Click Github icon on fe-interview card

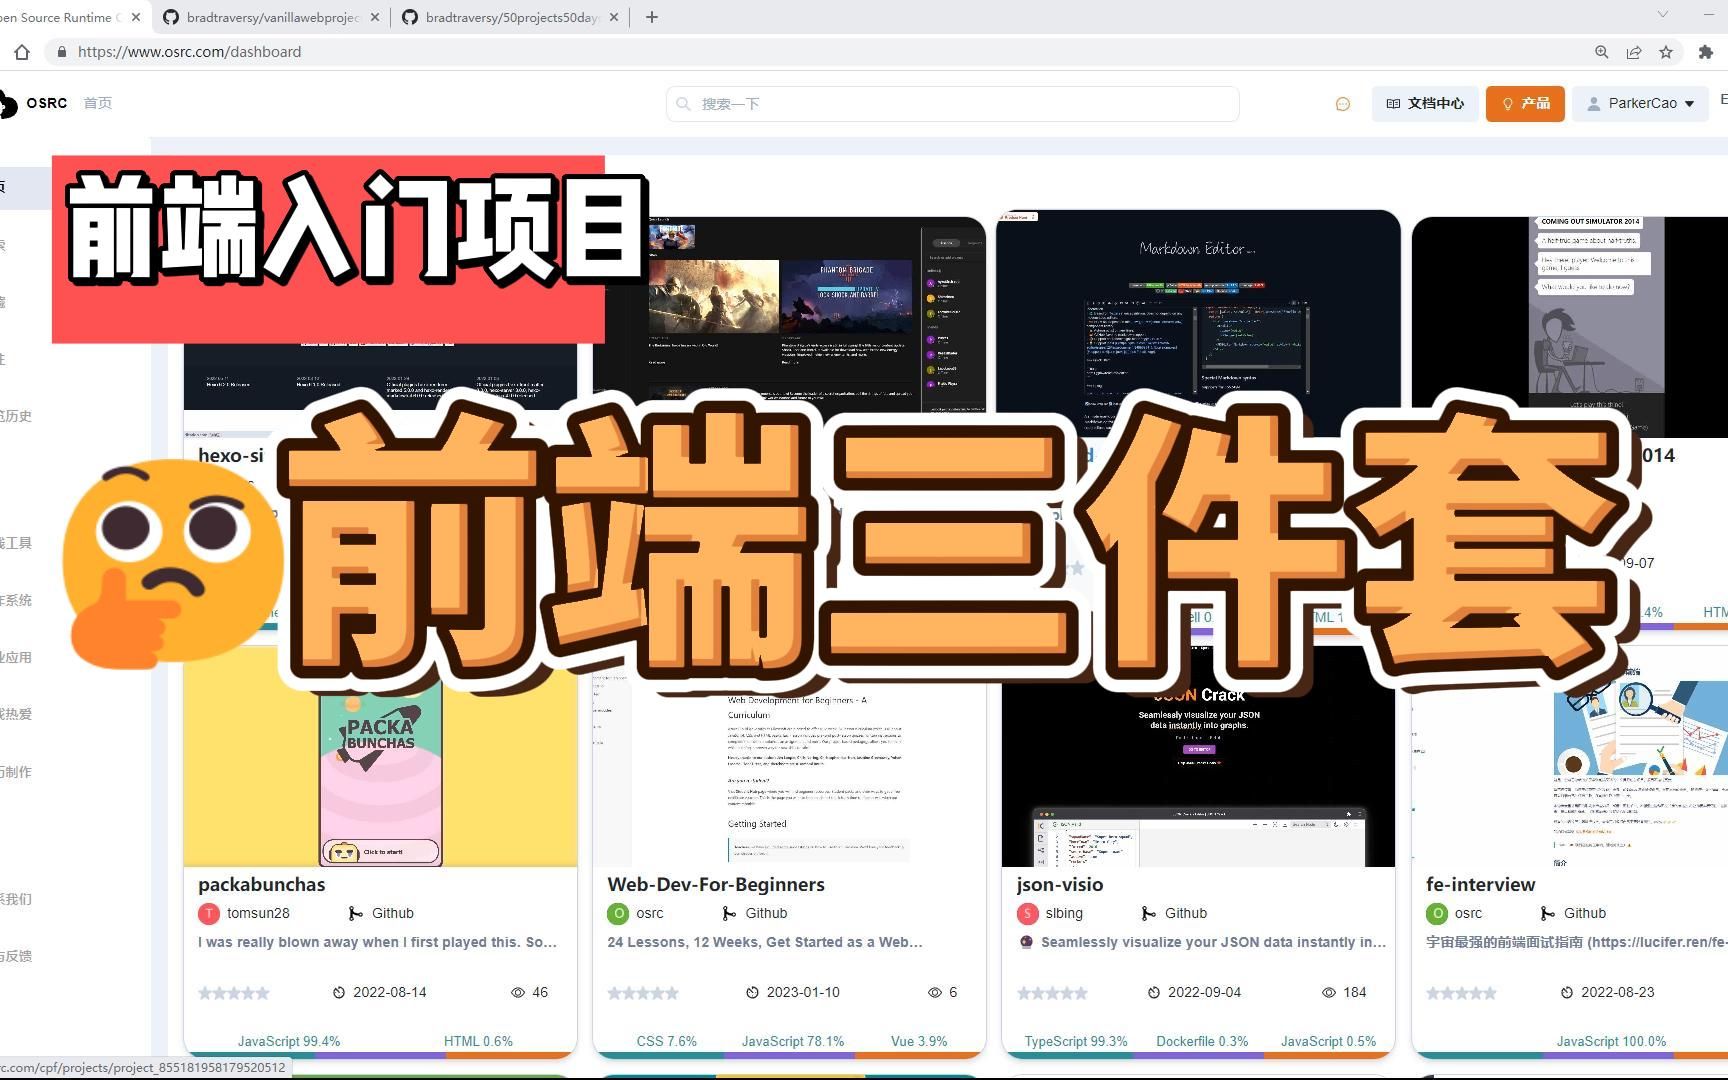(x=1547, y=913)
